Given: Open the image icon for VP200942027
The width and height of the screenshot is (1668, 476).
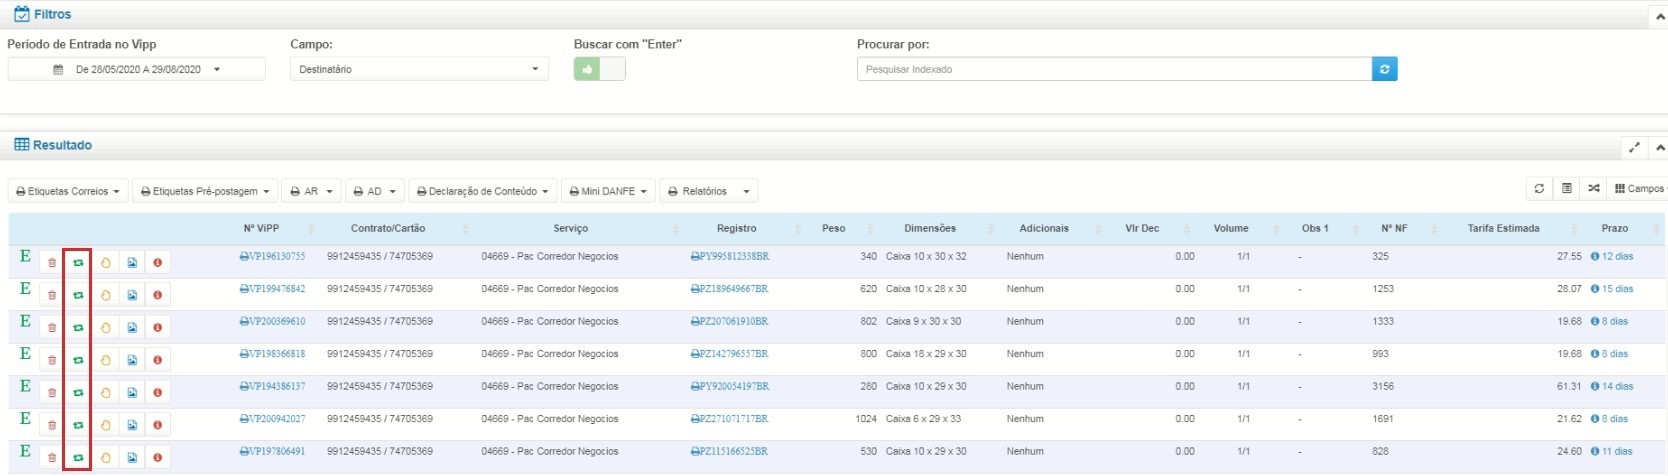Looking at the screenshot, I should pyautogui.click(x=131, y=425).
